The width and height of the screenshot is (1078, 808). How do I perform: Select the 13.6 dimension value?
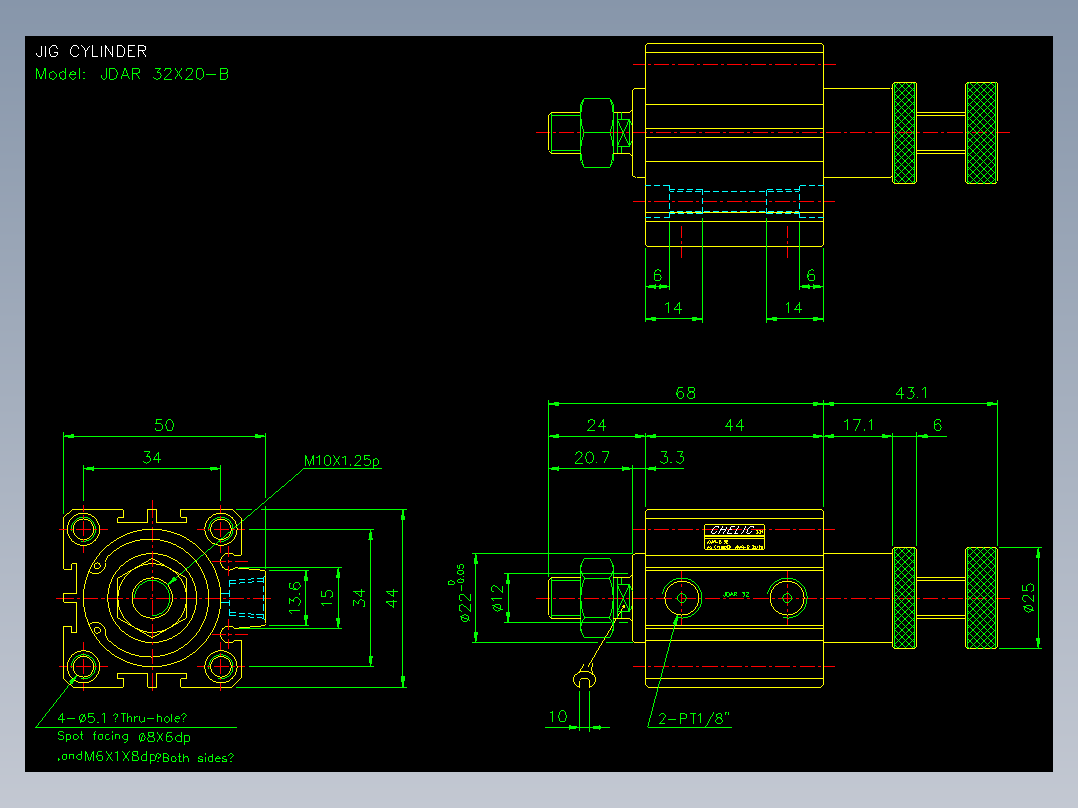pyautogui.click(x=295, y=597)
